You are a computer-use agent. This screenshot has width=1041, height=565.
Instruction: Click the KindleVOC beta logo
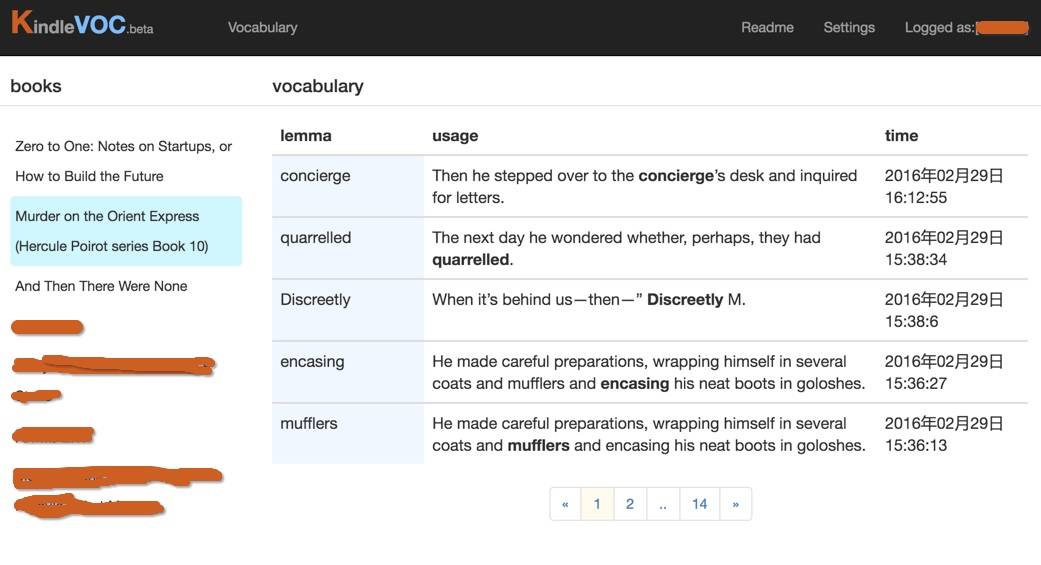point(82,25)
